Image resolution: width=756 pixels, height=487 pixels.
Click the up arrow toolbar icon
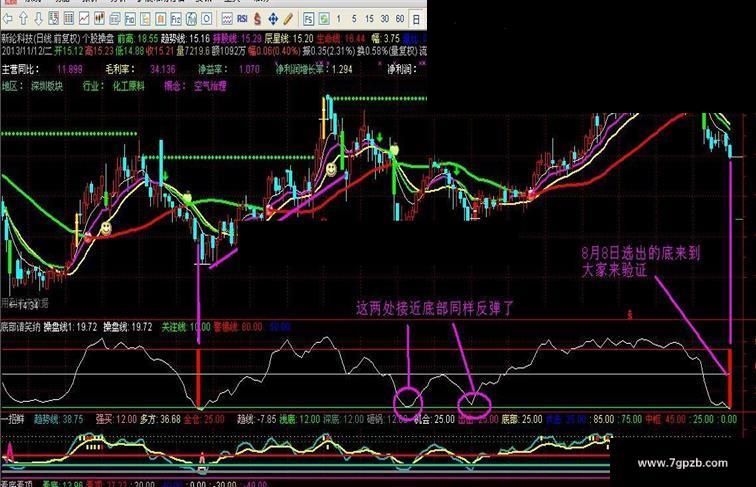click(x=23, y=19)
